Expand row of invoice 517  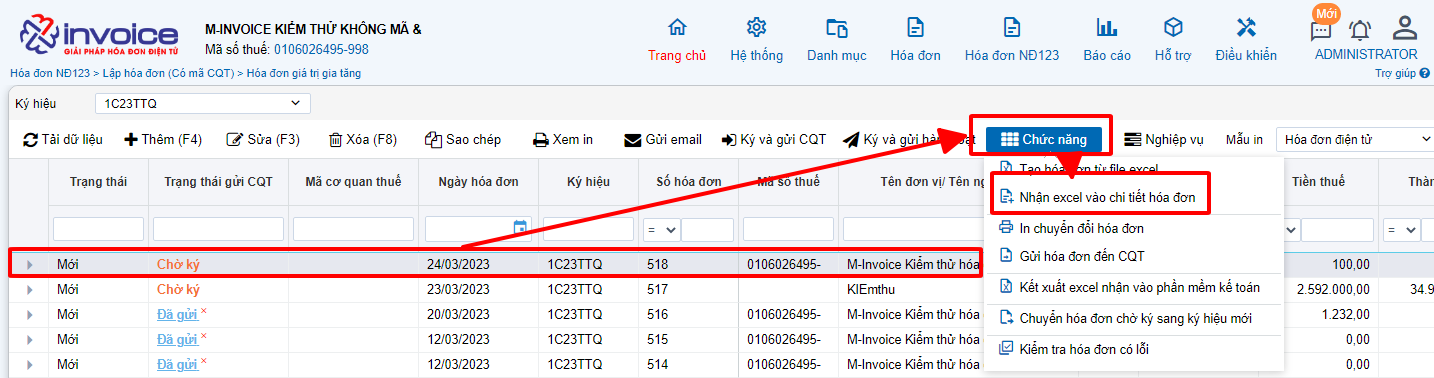point(29,290)
